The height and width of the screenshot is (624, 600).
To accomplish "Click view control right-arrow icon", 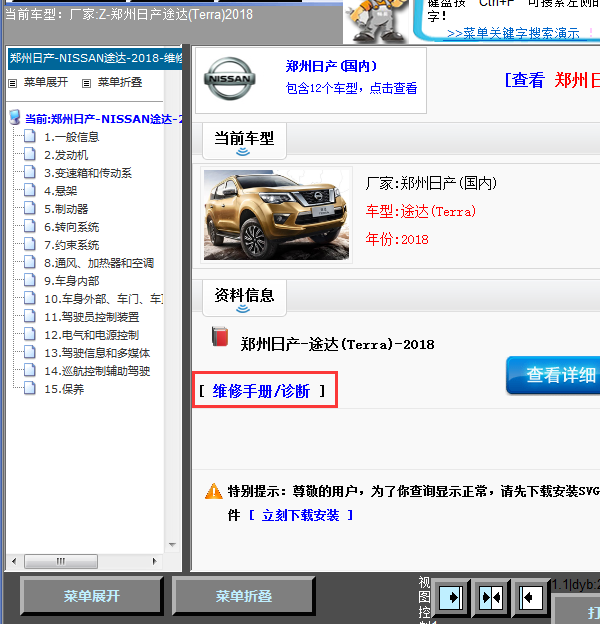I will pos(450,597).
